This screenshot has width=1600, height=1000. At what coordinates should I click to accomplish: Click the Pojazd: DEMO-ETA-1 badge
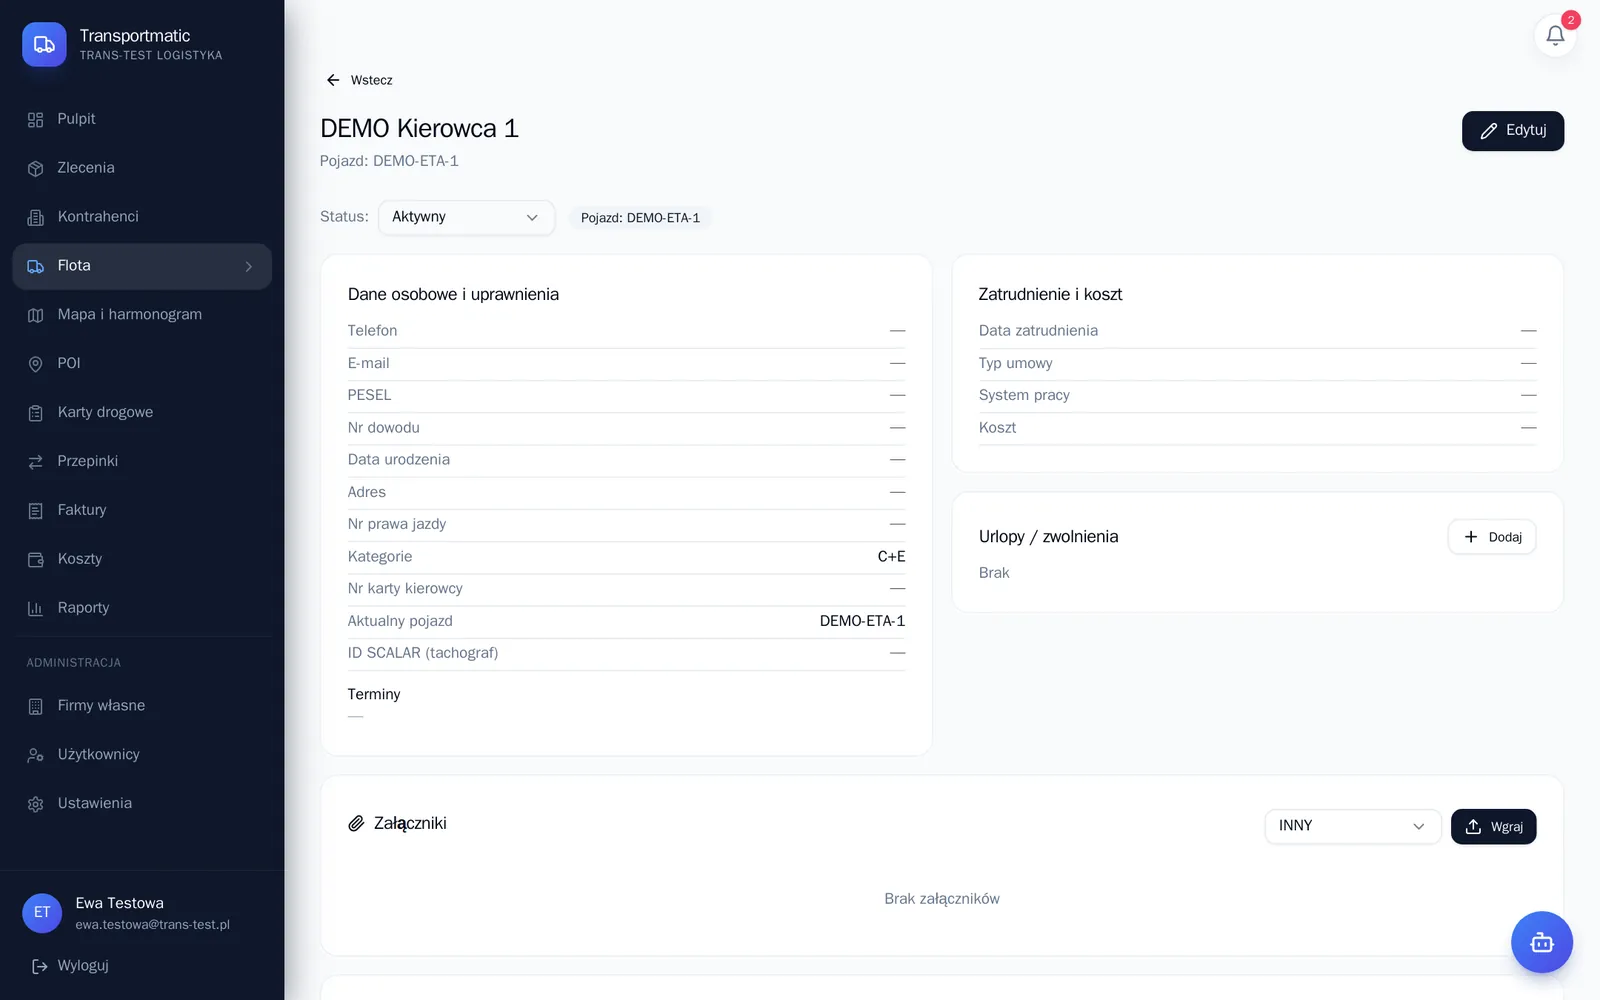pos(640,218)
